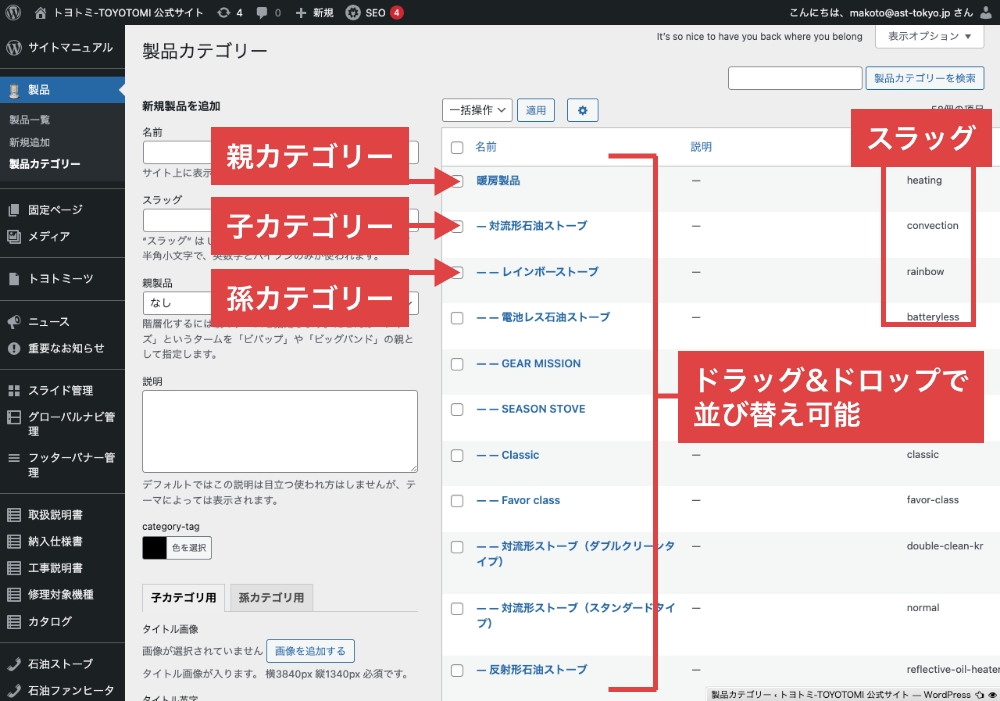
Task: Check the 電池レス石油ストーブ row checkbox
Action: click(457, 318)
